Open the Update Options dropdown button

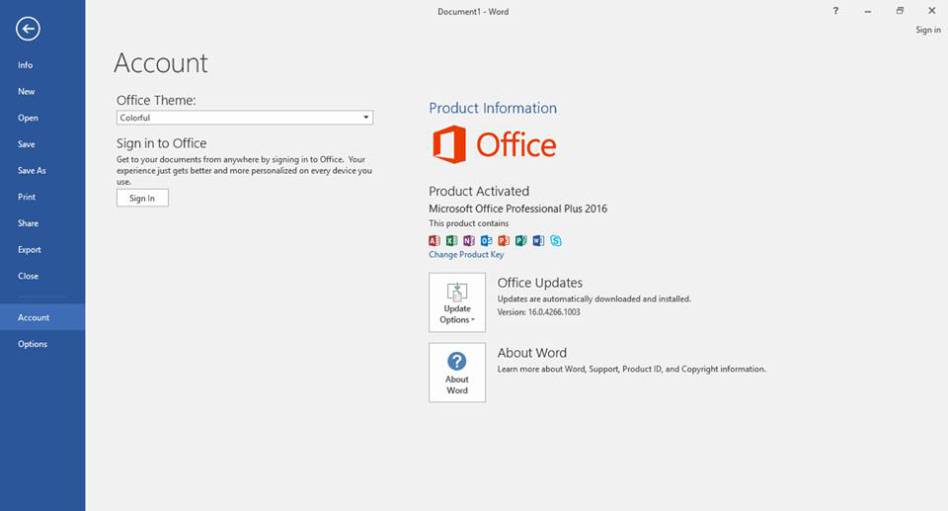(x=457, y=302)
